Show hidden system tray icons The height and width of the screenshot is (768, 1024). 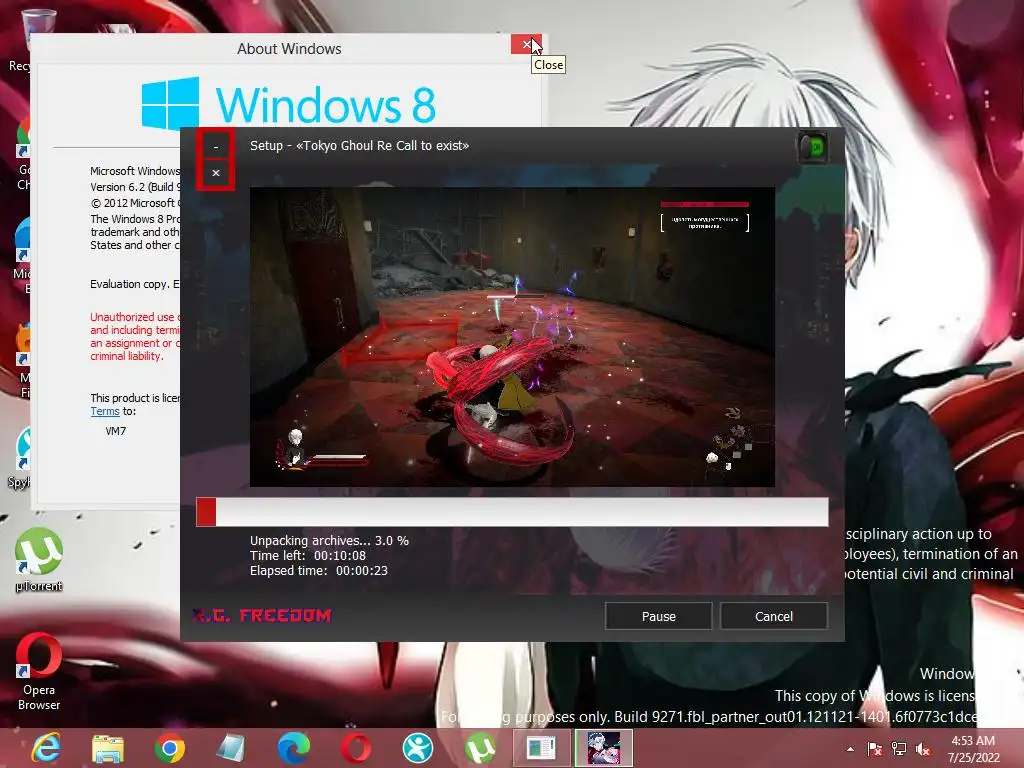[850, 749]
